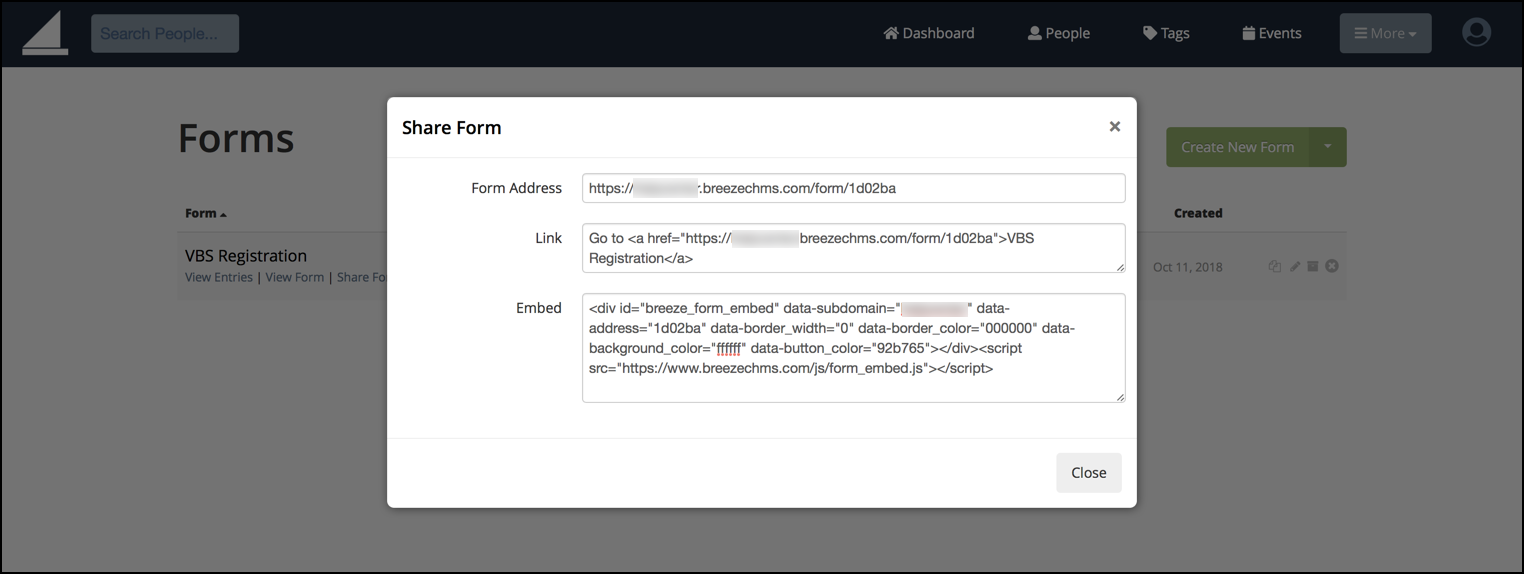Open View Entries for VBS Registration
Screen dimensions: 1524x574
click(219, 277)
